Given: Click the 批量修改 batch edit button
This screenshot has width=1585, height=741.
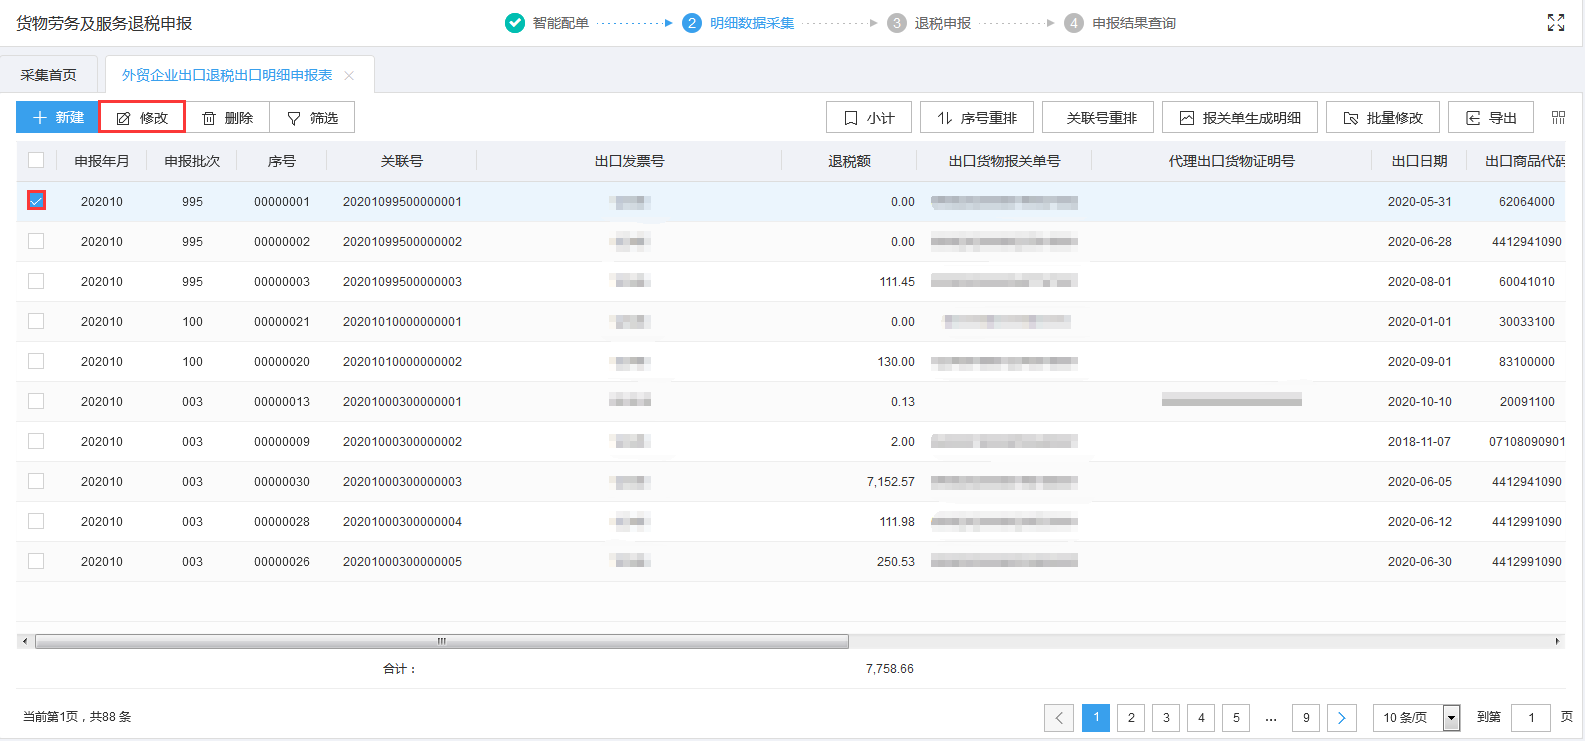Looking at the screenshot, I should pos(1382,118).
